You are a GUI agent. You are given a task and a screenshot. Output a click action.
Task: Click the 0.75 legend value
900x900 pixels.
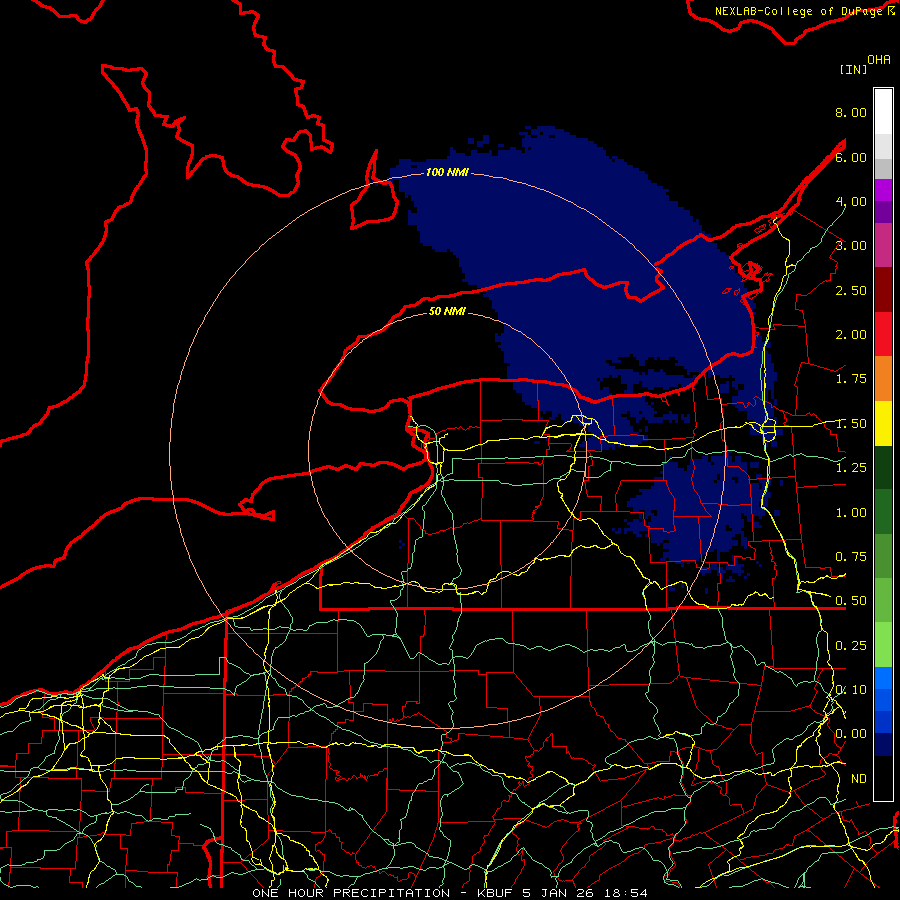coord(851,557)
